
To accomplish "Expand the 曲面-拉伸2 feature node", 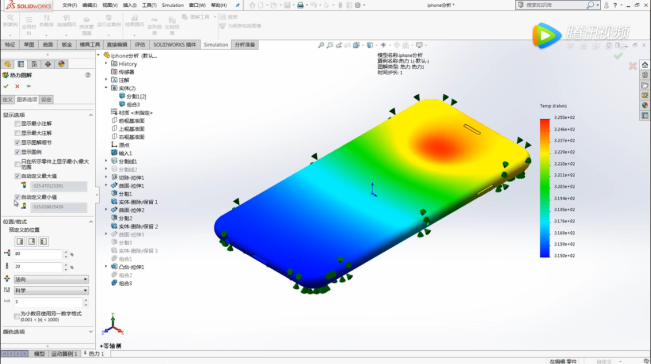I will coord(106,210).
